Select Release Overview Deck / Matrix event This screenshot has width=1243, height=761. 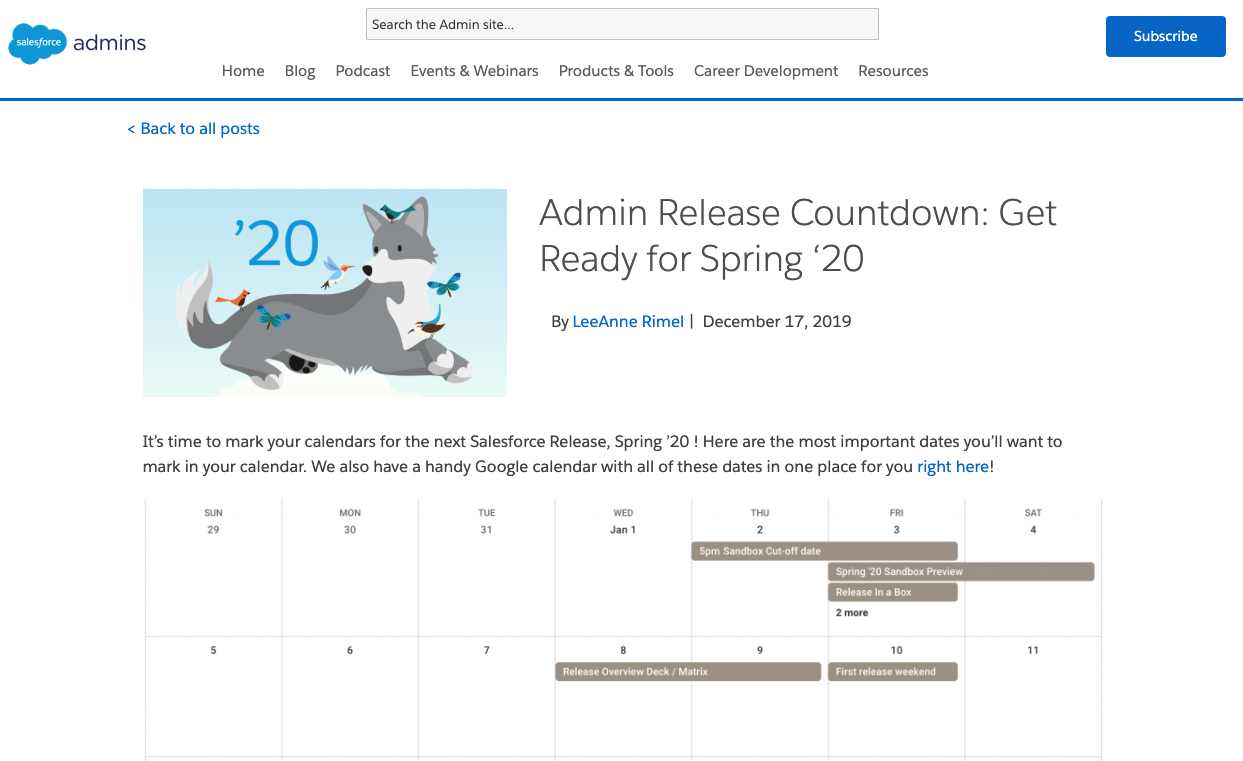[688, 672]
